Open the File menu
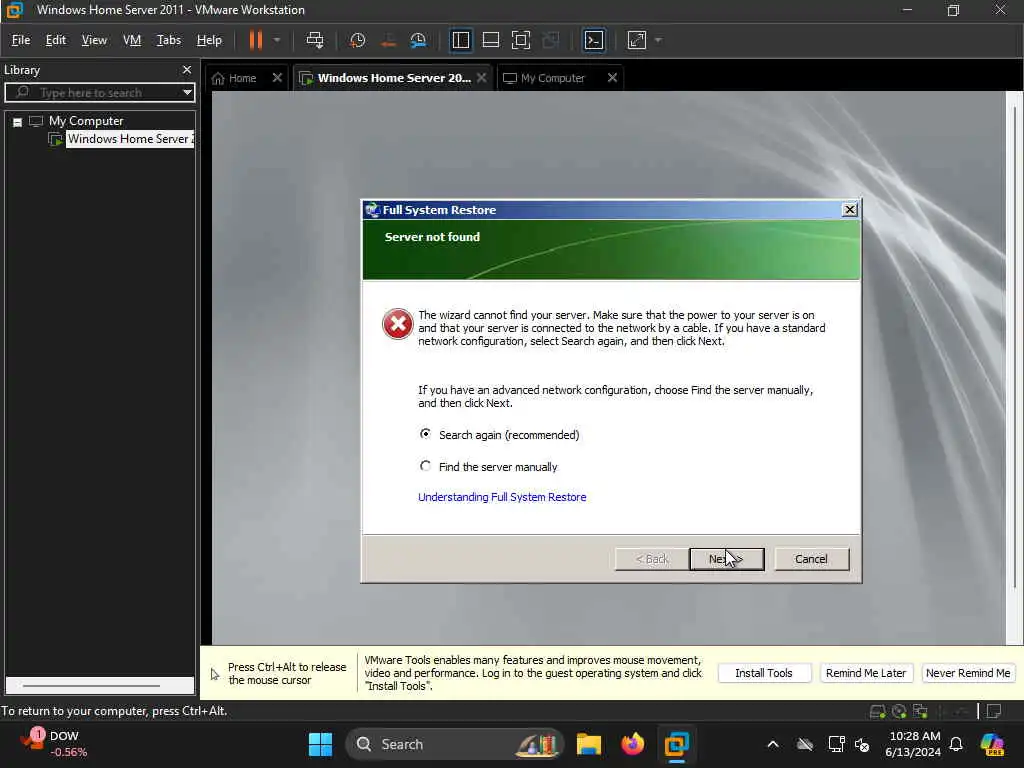This screenshot has width=1024, height=768. pyautogui.click(x=21, y=40)
